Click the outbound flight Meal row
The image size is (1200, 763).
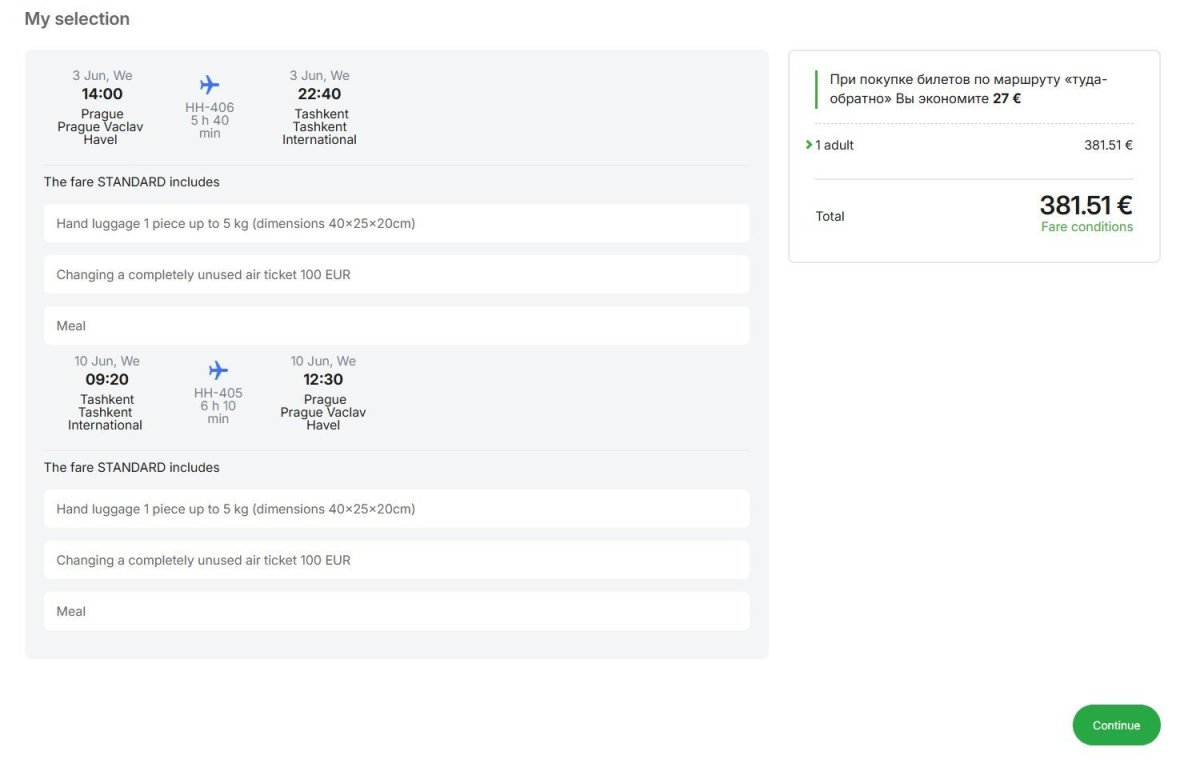pos(396,326)
